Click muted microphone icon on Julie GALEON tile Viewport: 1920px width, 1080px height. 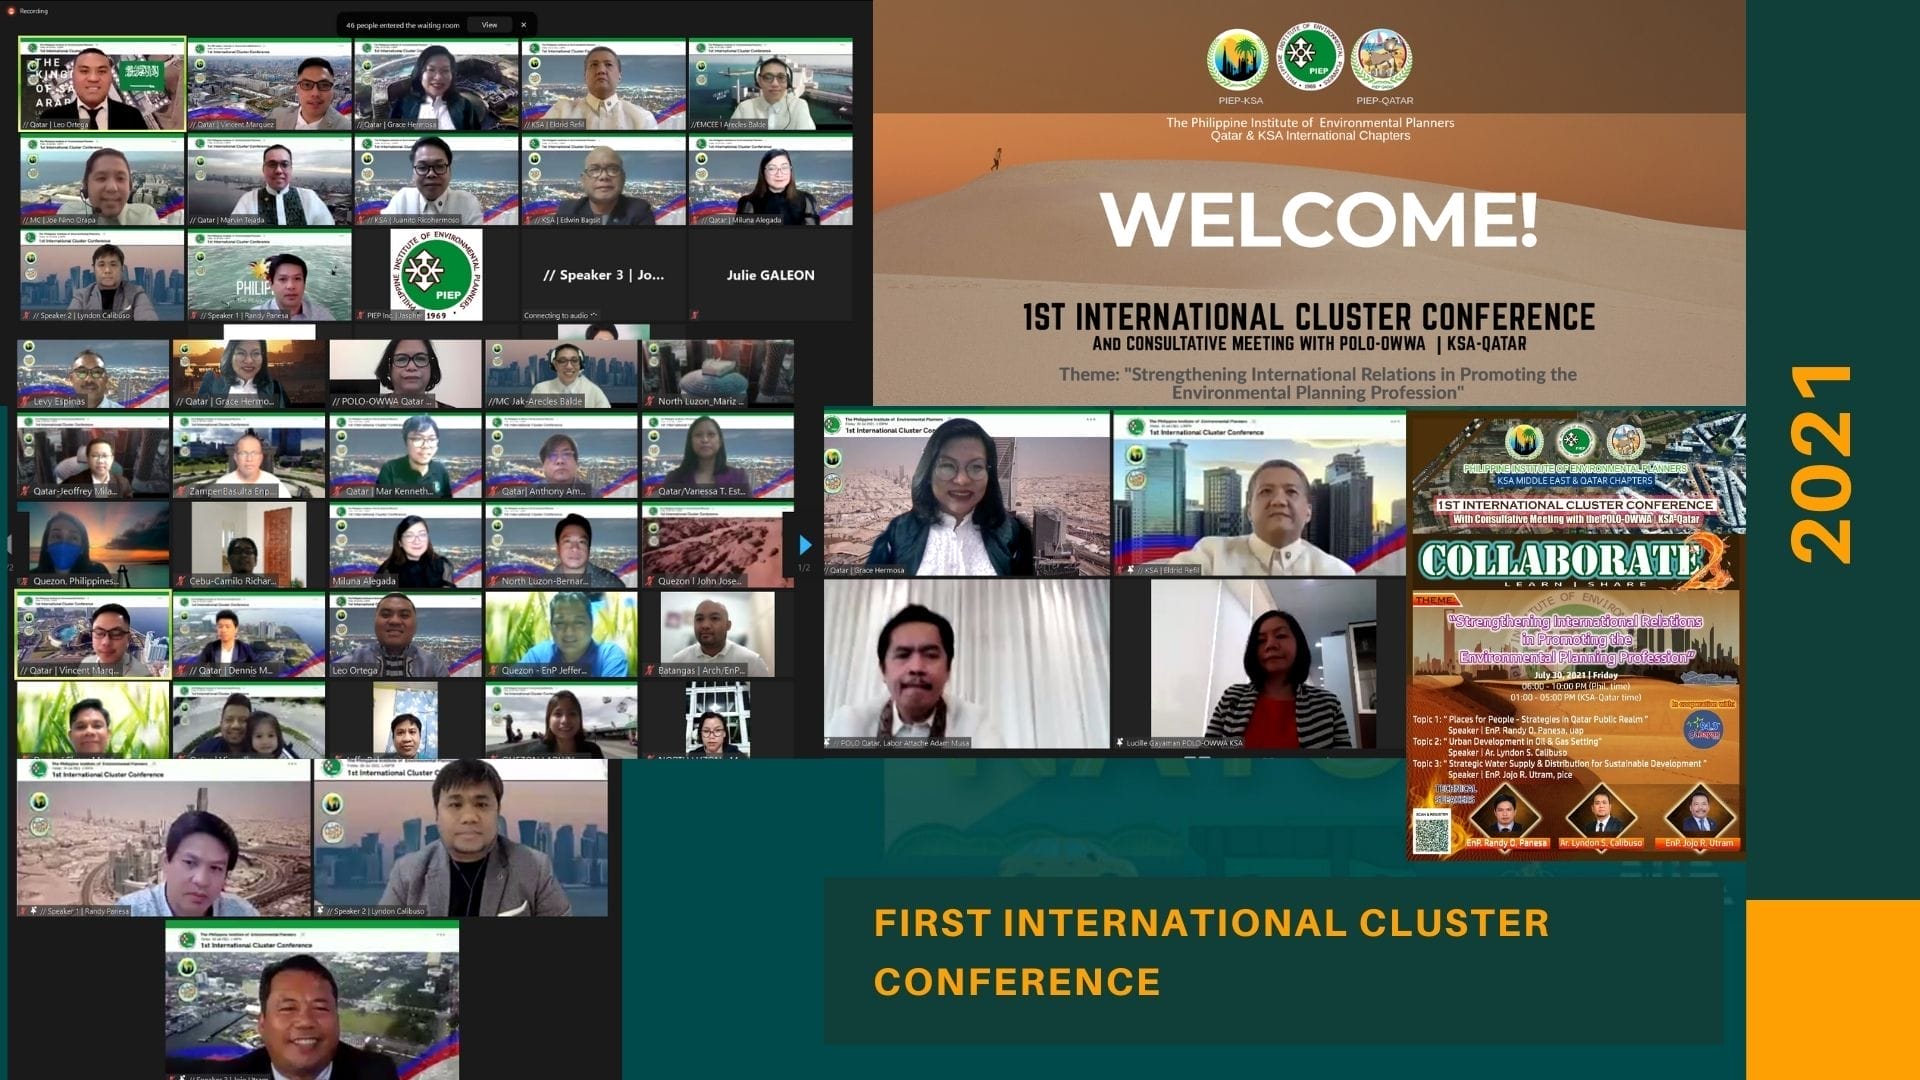pyautogui.click(x=694, y=315)
